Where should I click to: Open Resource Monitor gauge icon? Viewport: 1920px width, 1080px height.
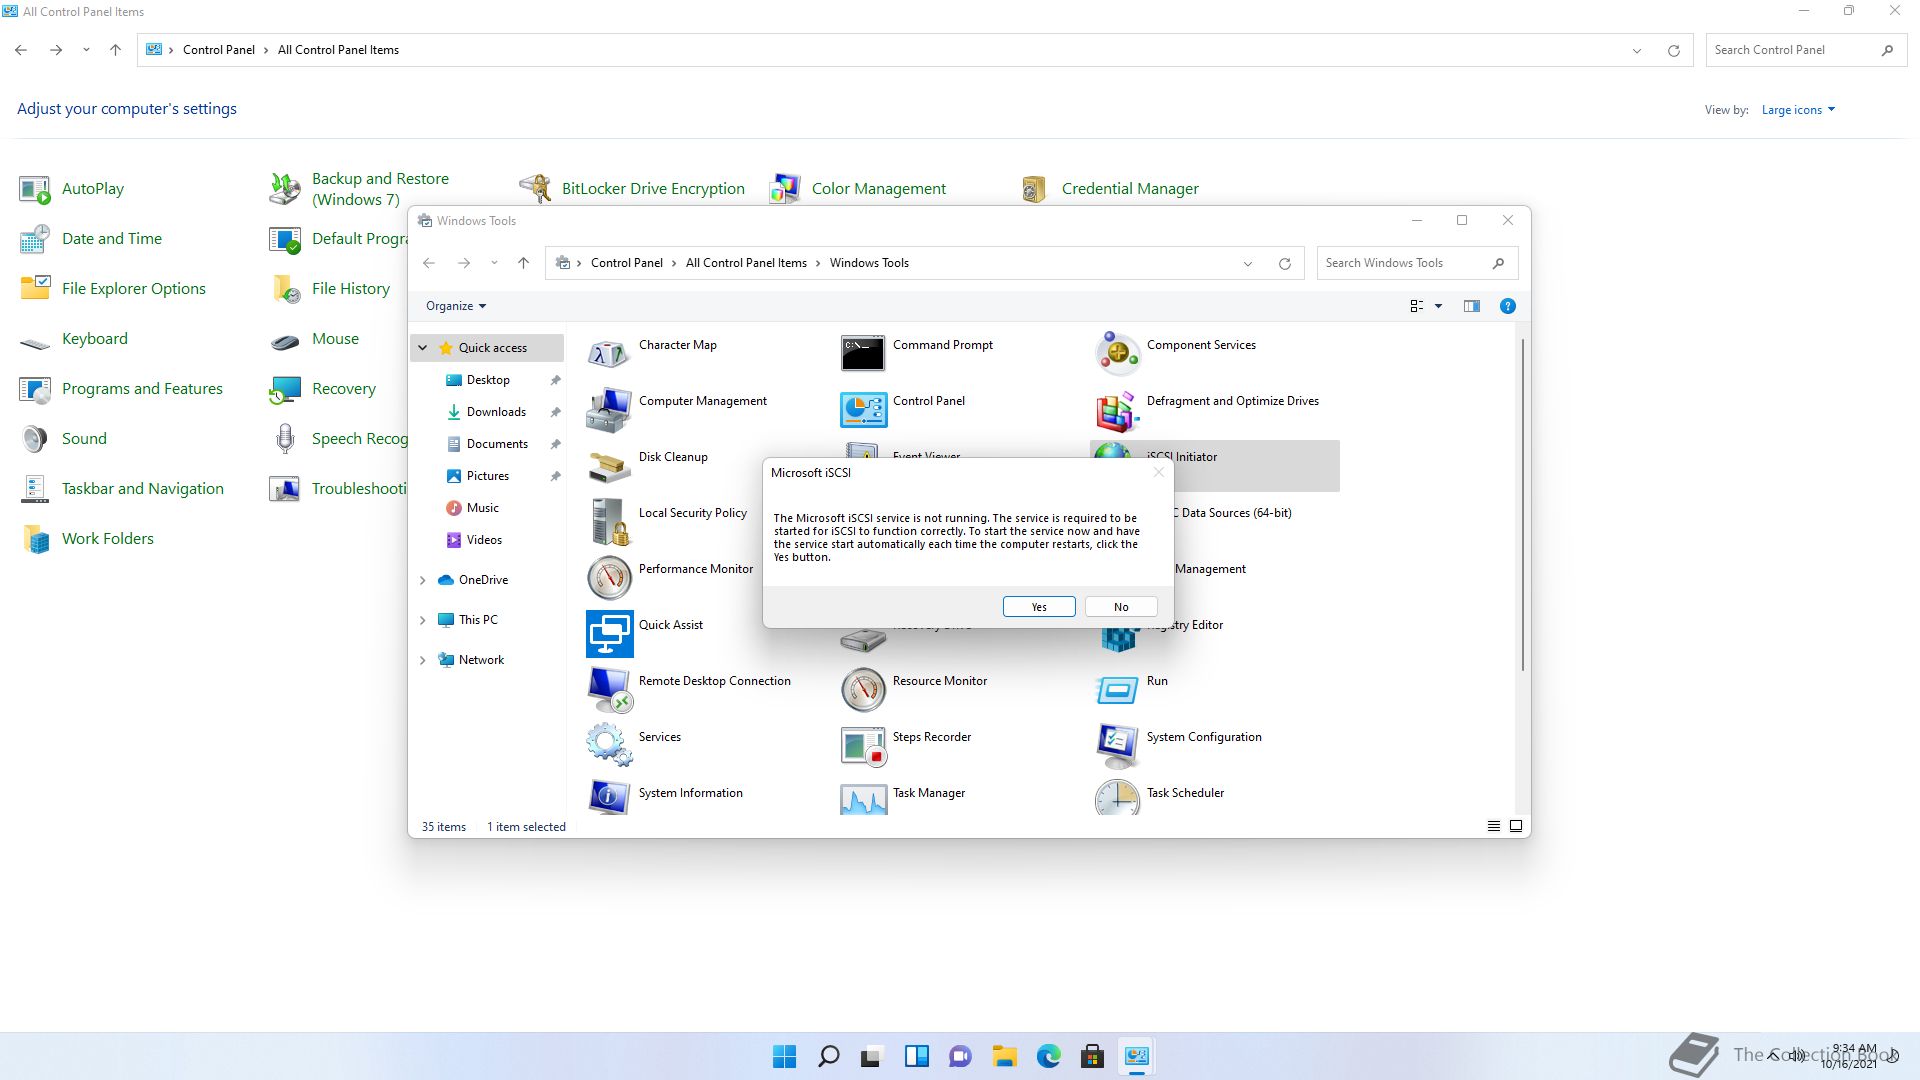tap(862, 689)
